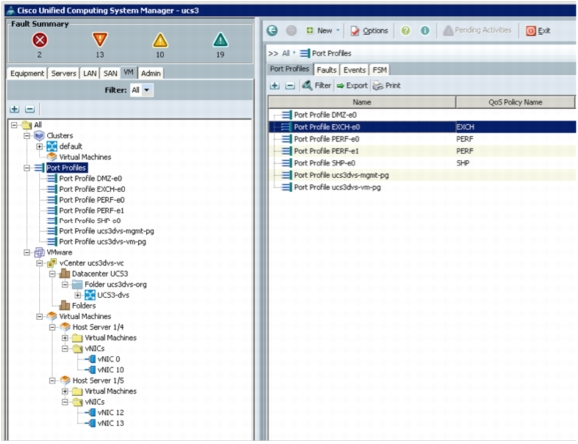Go back with the green arrow

point(272,30)
